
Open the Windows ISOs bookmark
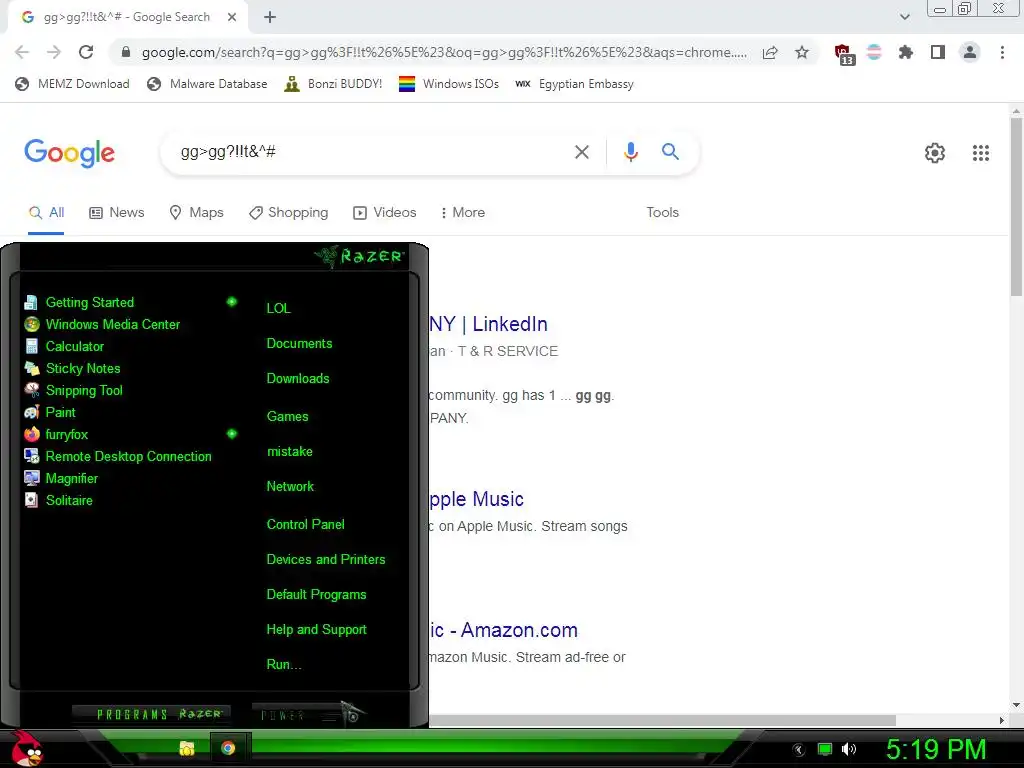449,84
